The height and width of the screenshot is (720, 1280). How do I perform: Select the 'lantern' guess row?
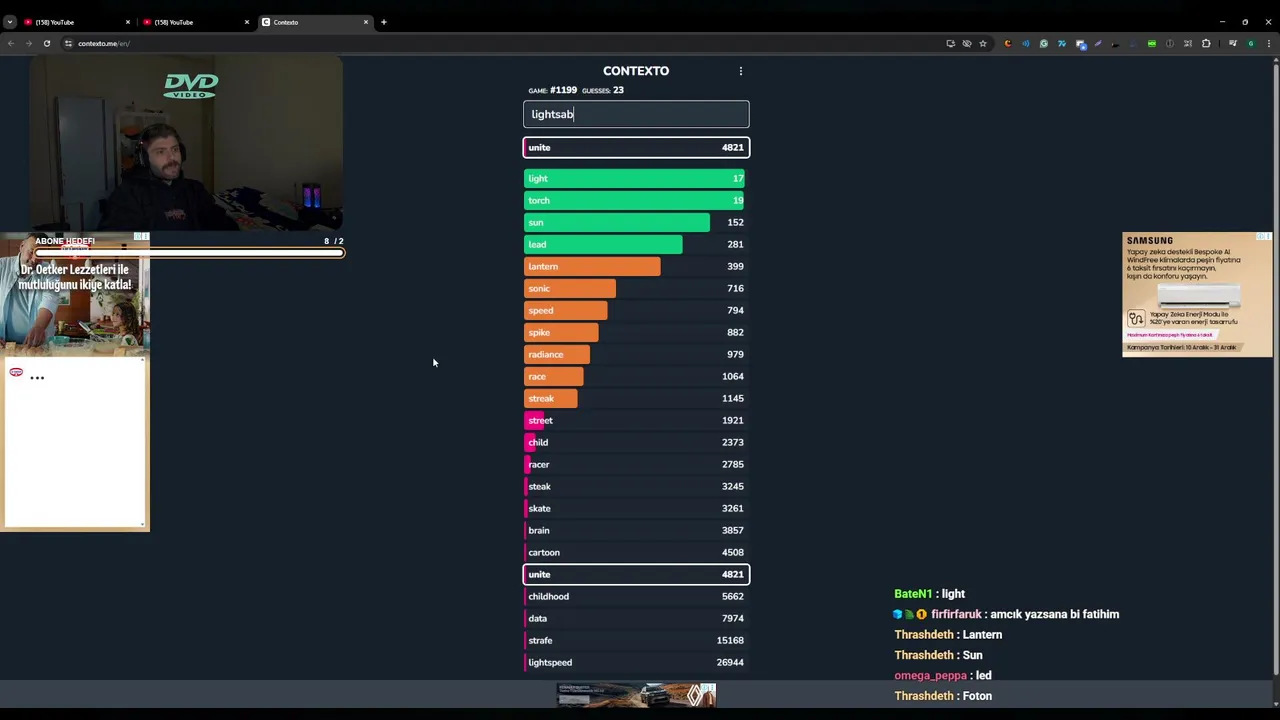636,266
